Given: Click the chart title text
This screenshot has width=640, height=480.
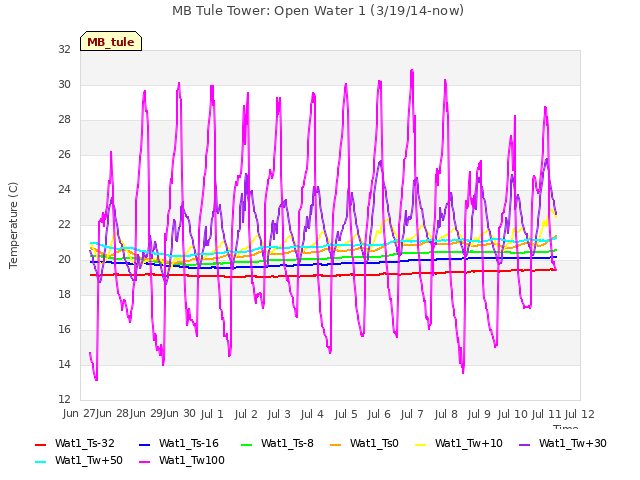Looking at the screenshot, I should click(318, 11).
